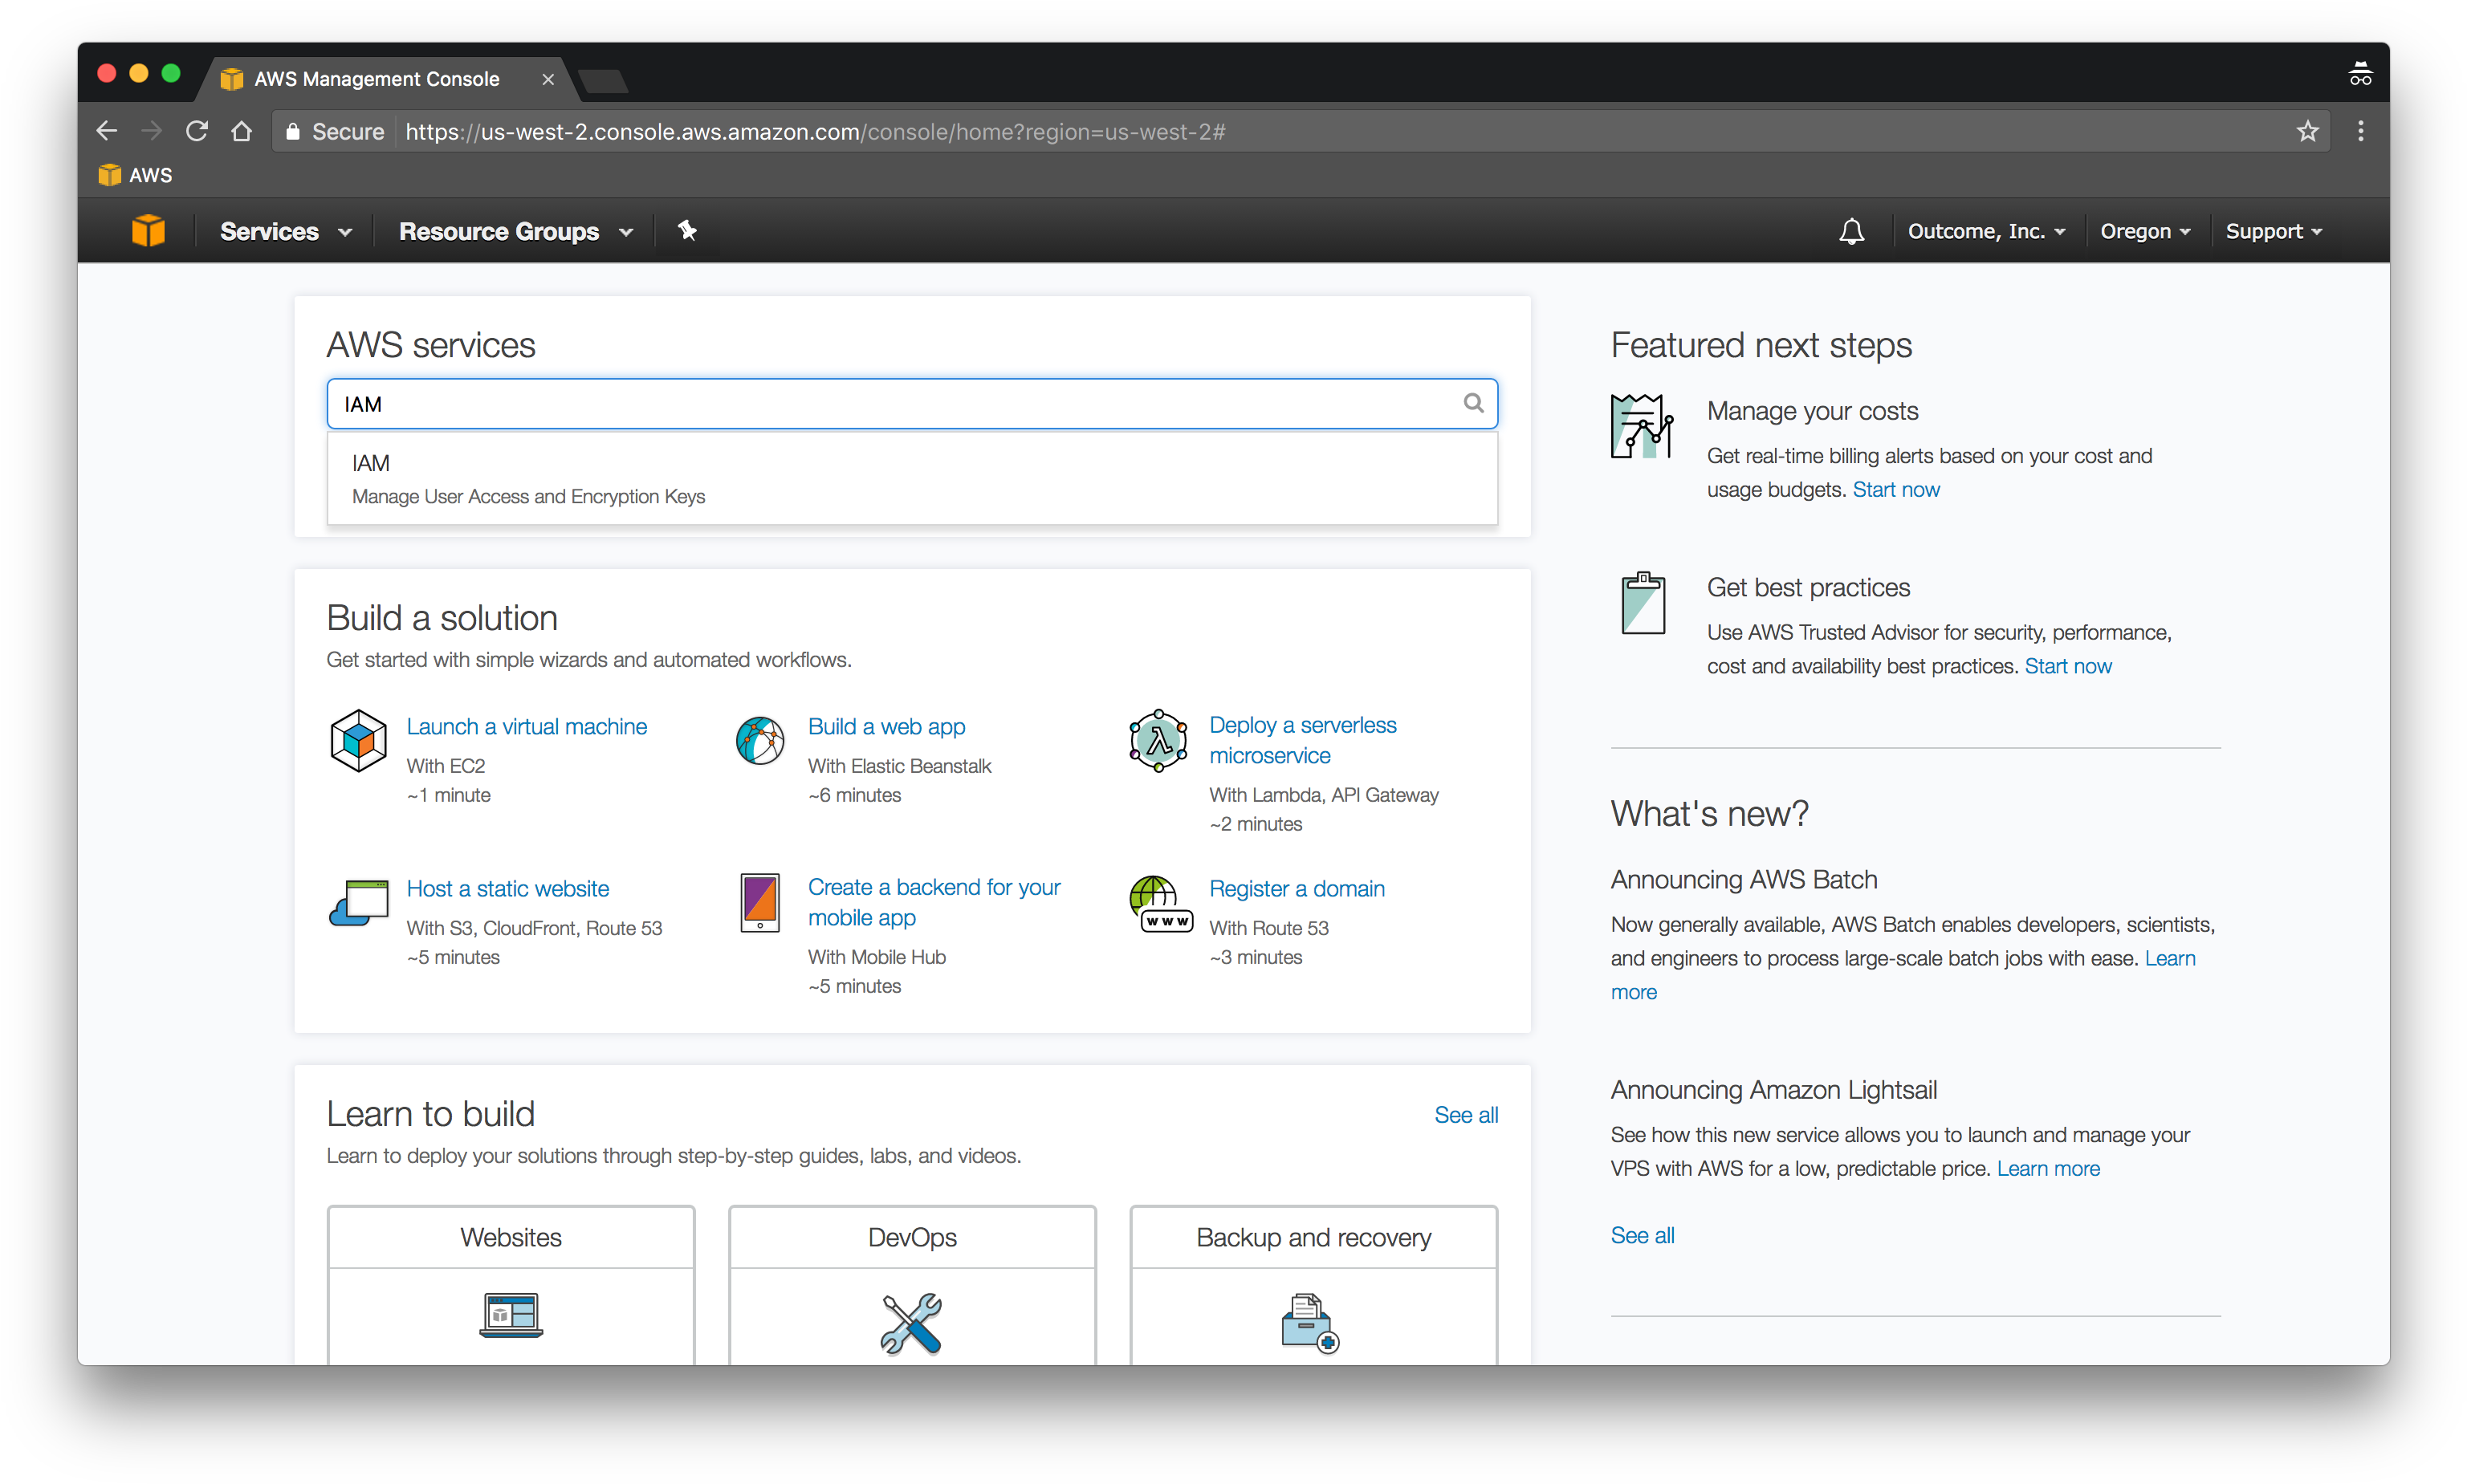Click the browser home icon
The image size is (2467, 1484).
click(x=241, y=131)
